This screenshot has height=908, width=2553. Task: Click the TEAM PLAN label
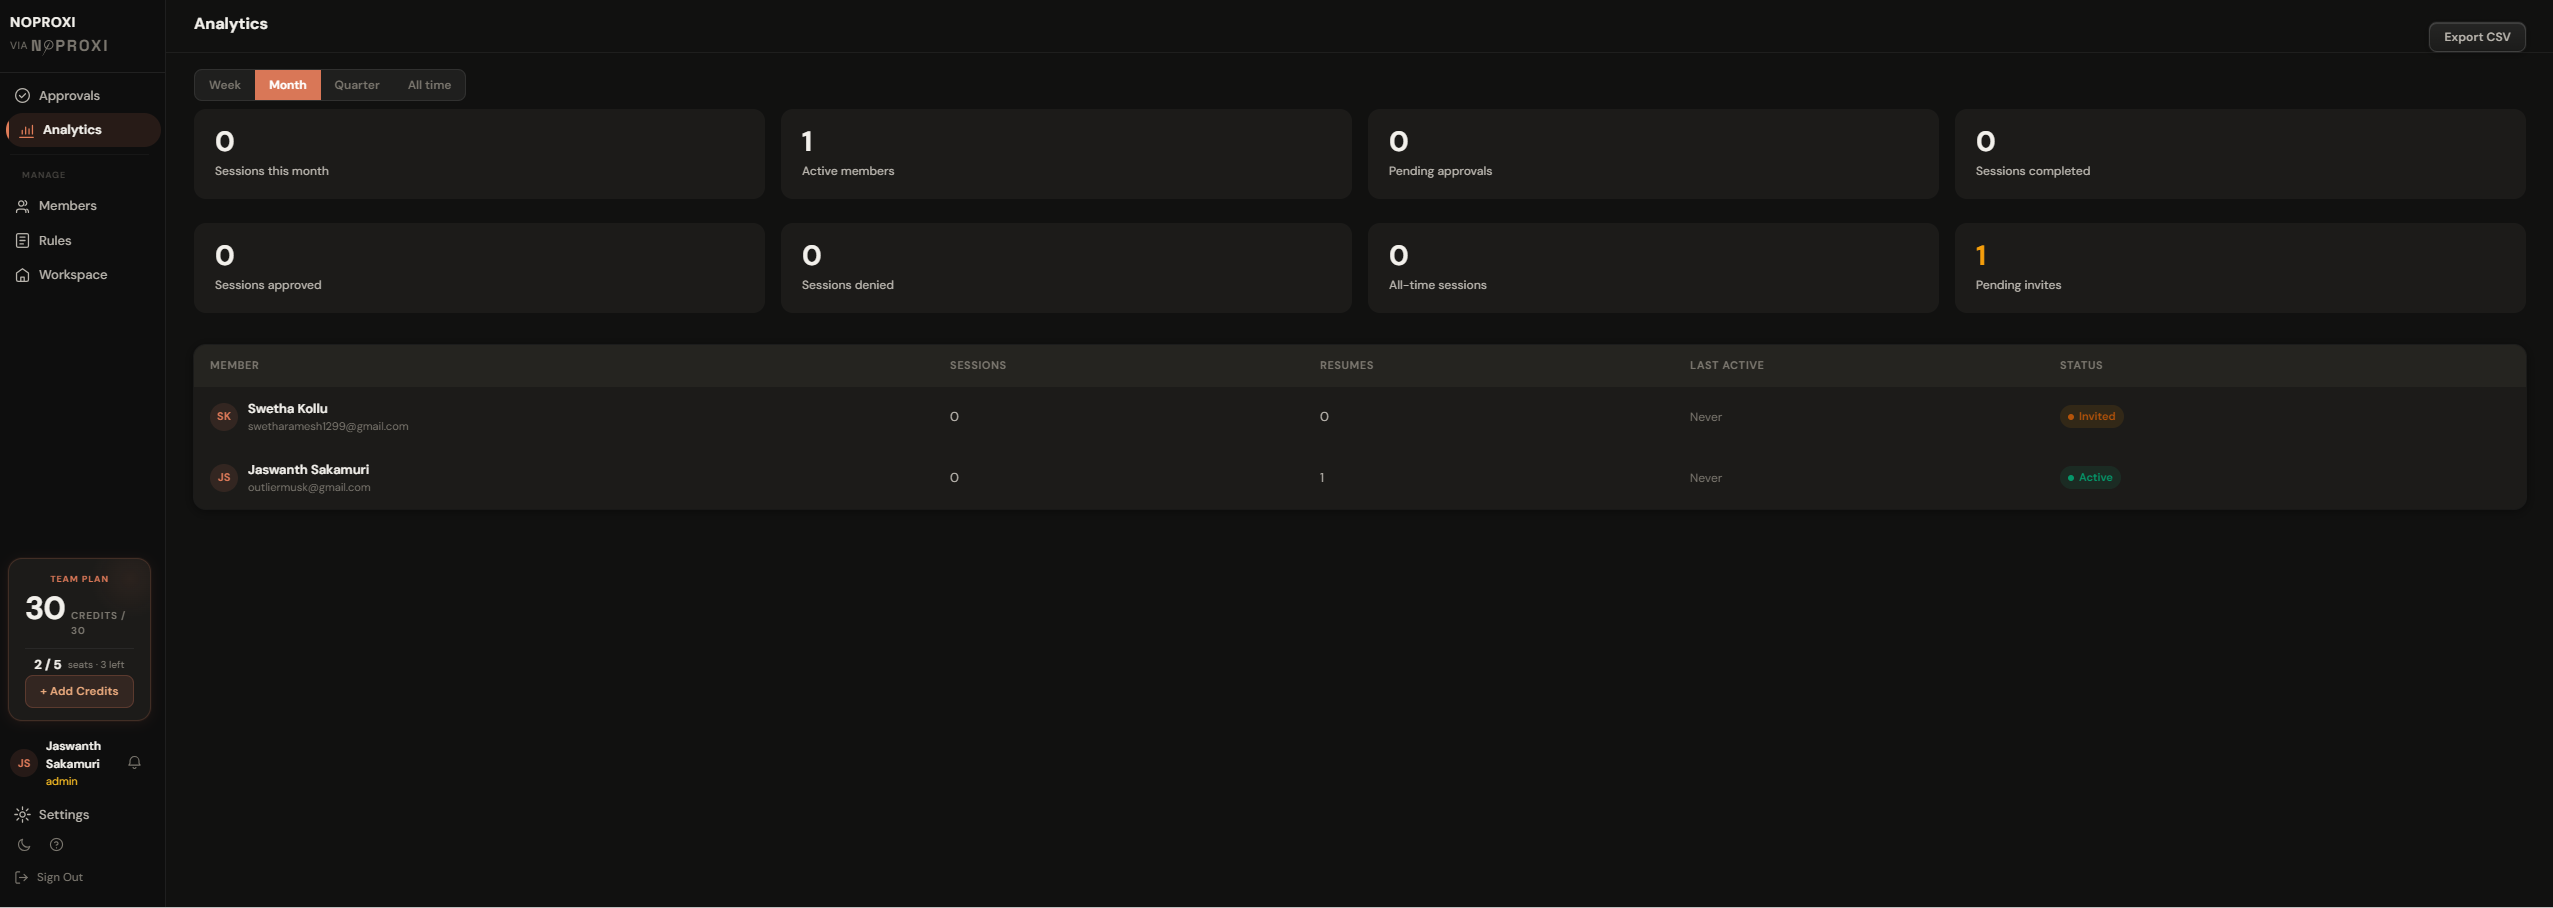(x=79, y=579)
